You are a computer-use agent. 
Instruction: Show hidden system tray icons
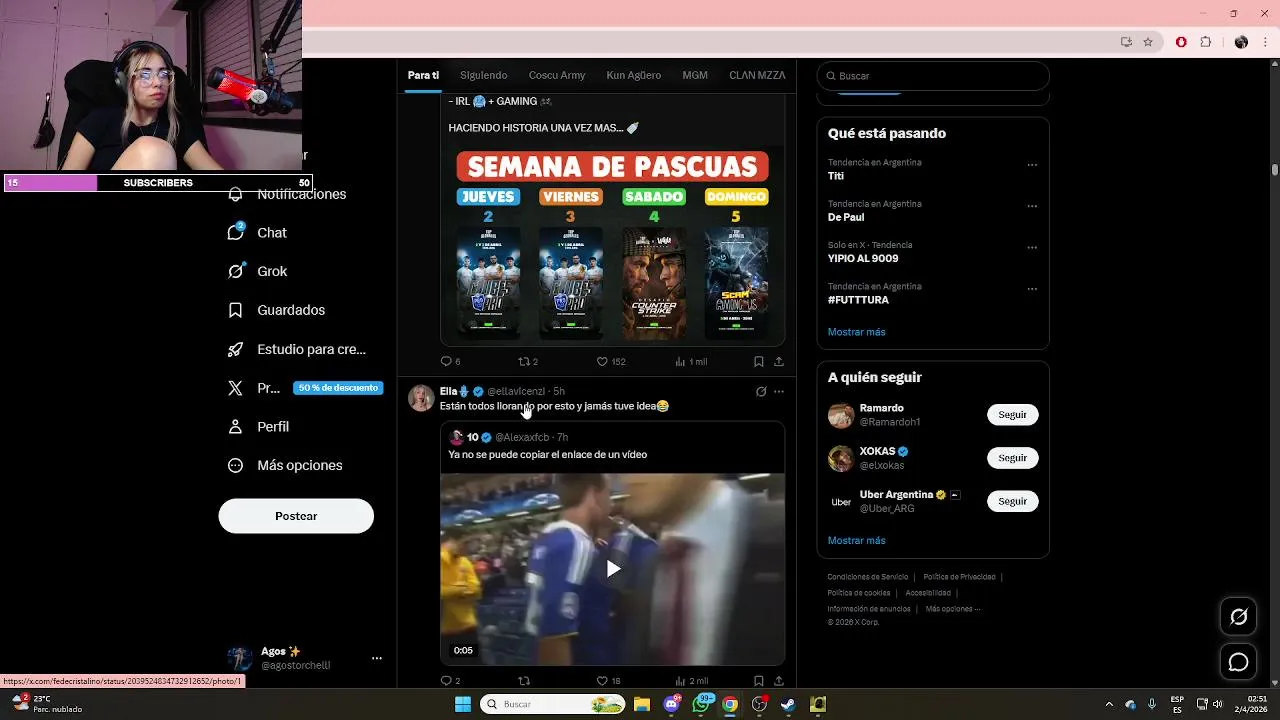[x=1108, y=704]
